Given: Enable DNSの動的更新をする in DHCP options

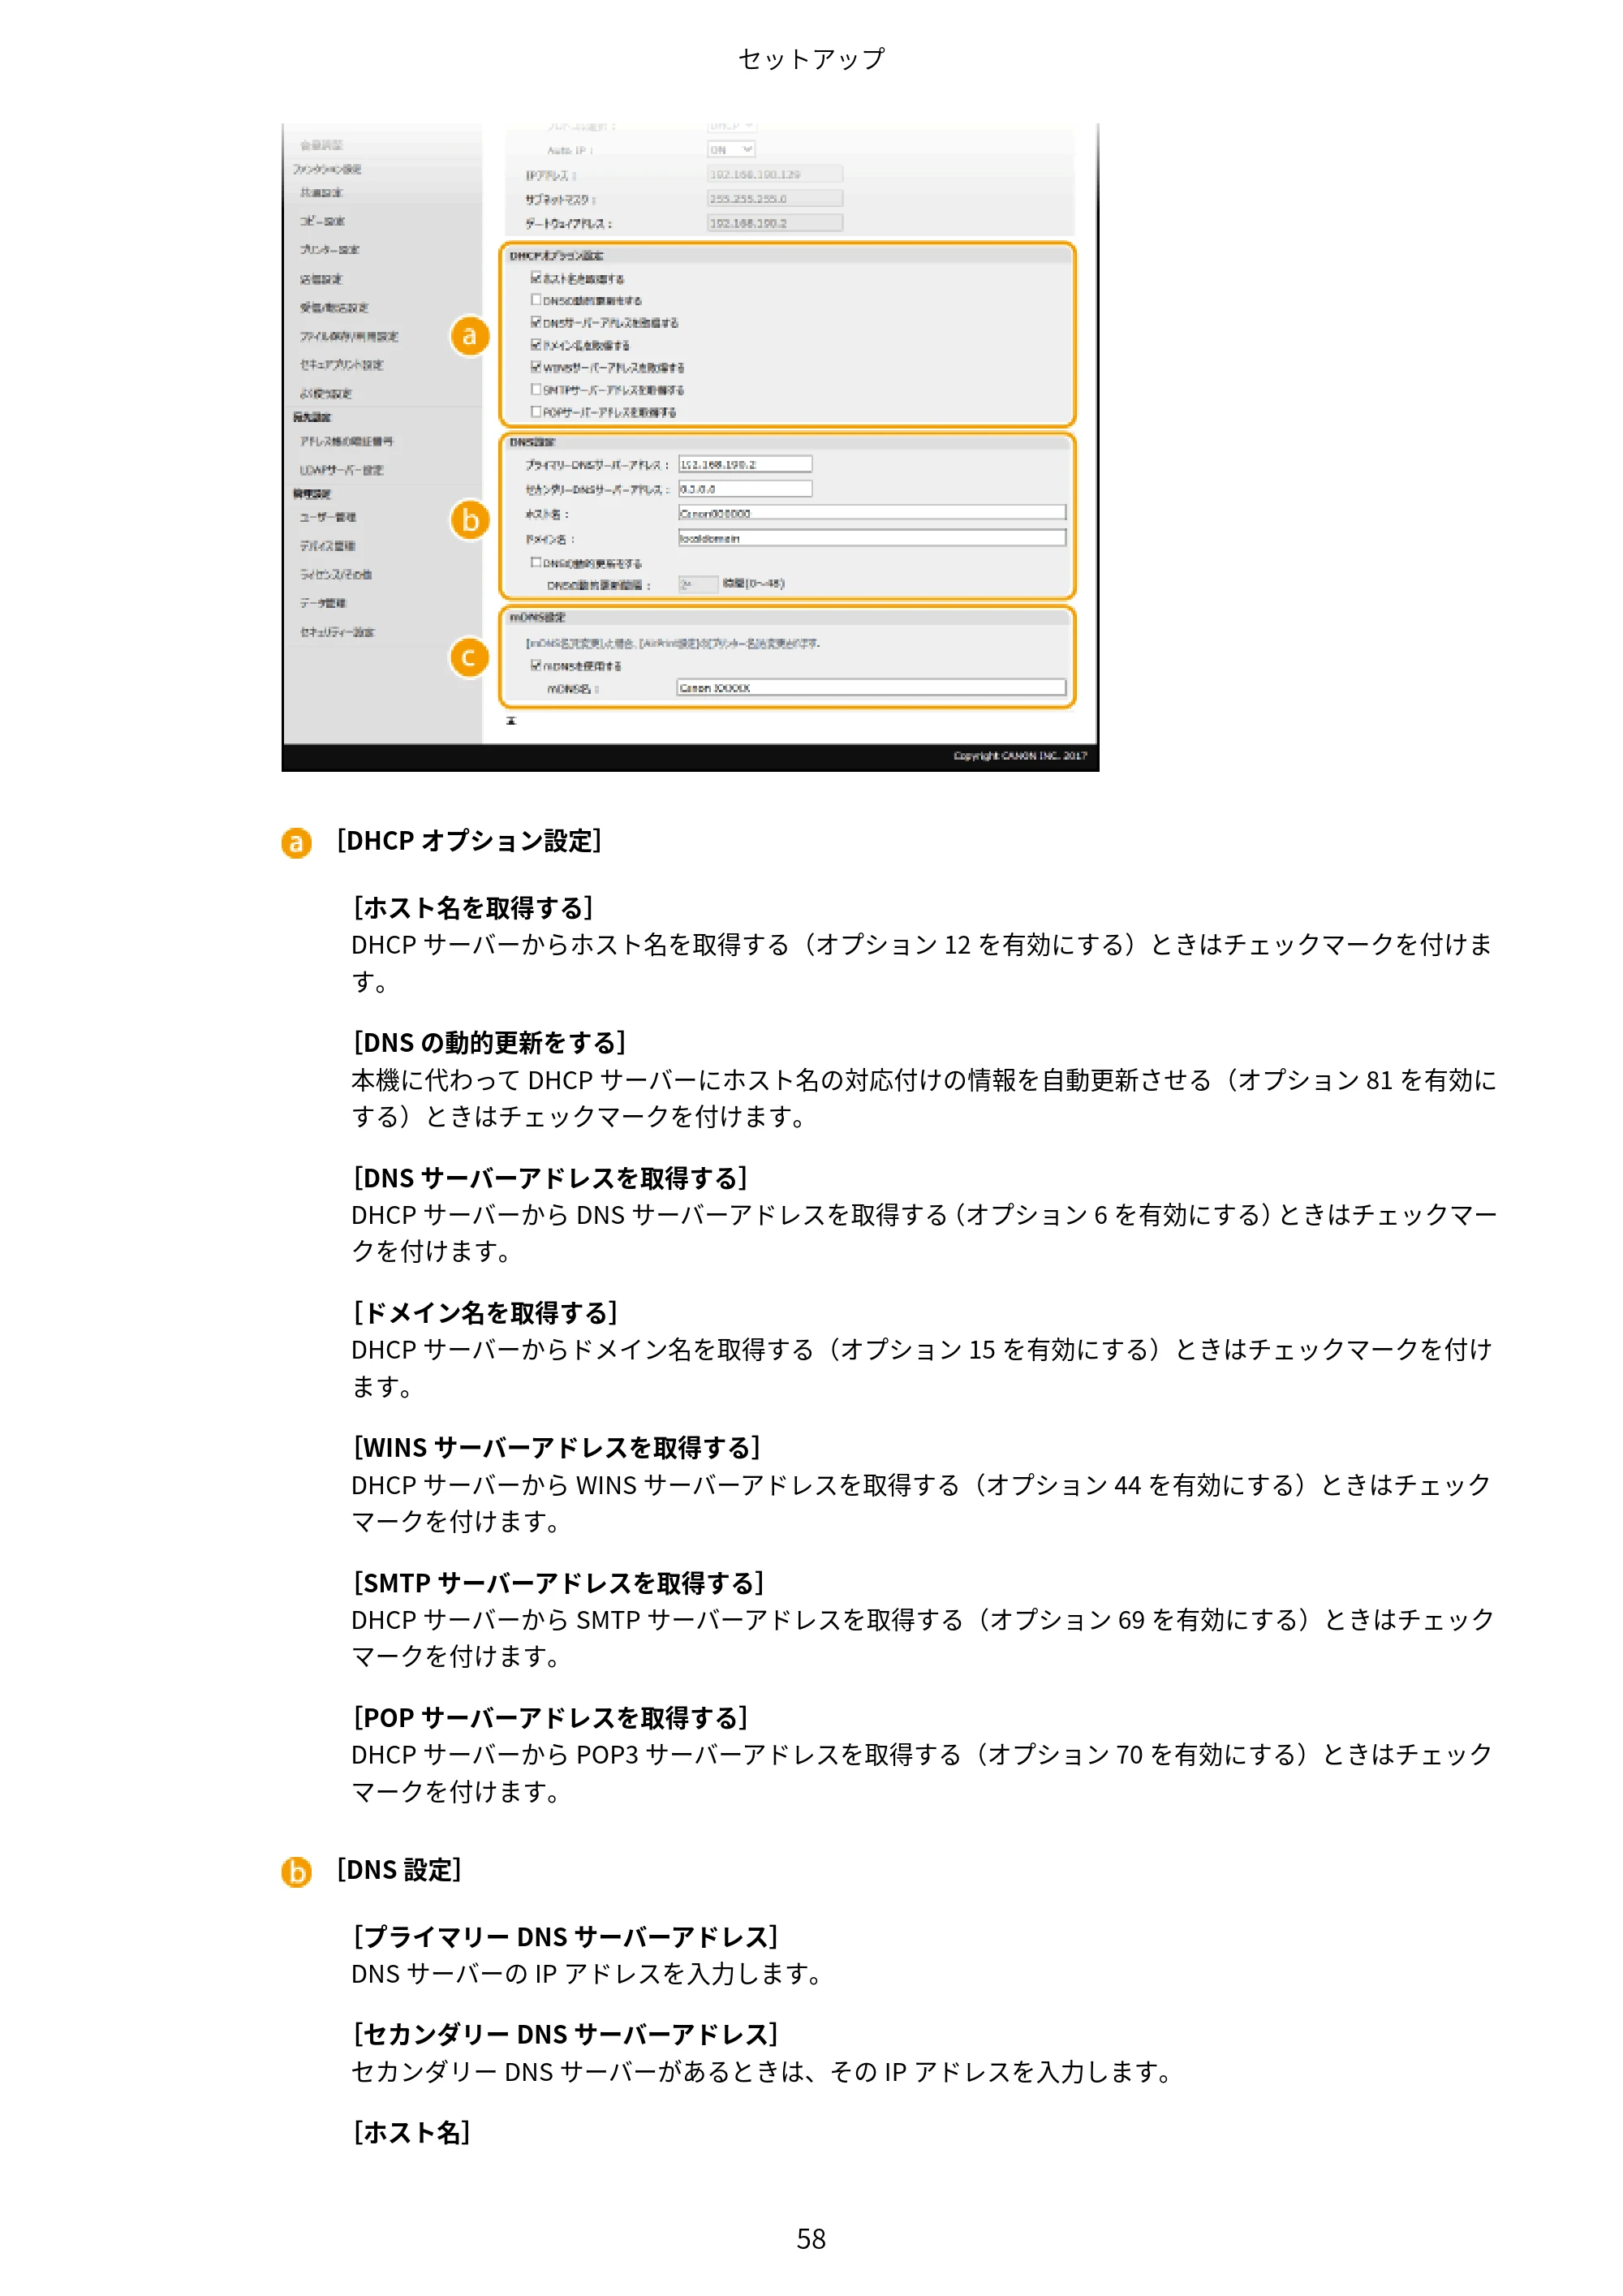Looking at the screenshot, I should [x=536, y=300].
